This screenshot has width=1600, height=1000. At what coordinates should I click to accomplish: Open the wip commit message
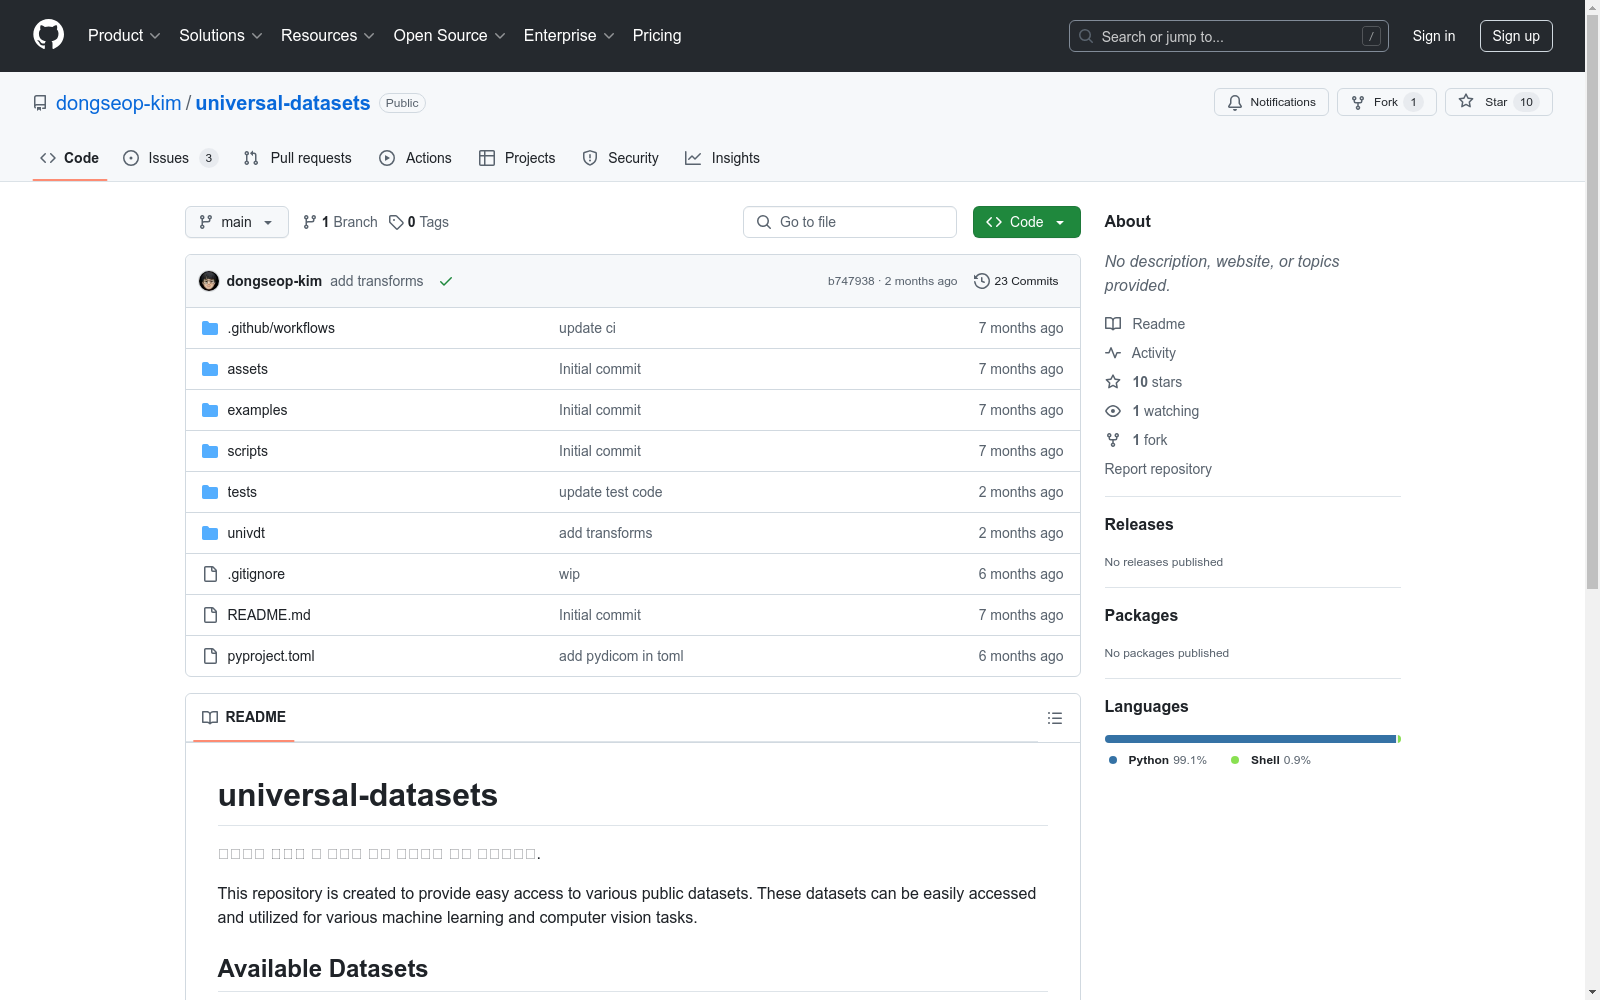pyautogui.click(x=569, y=574)
